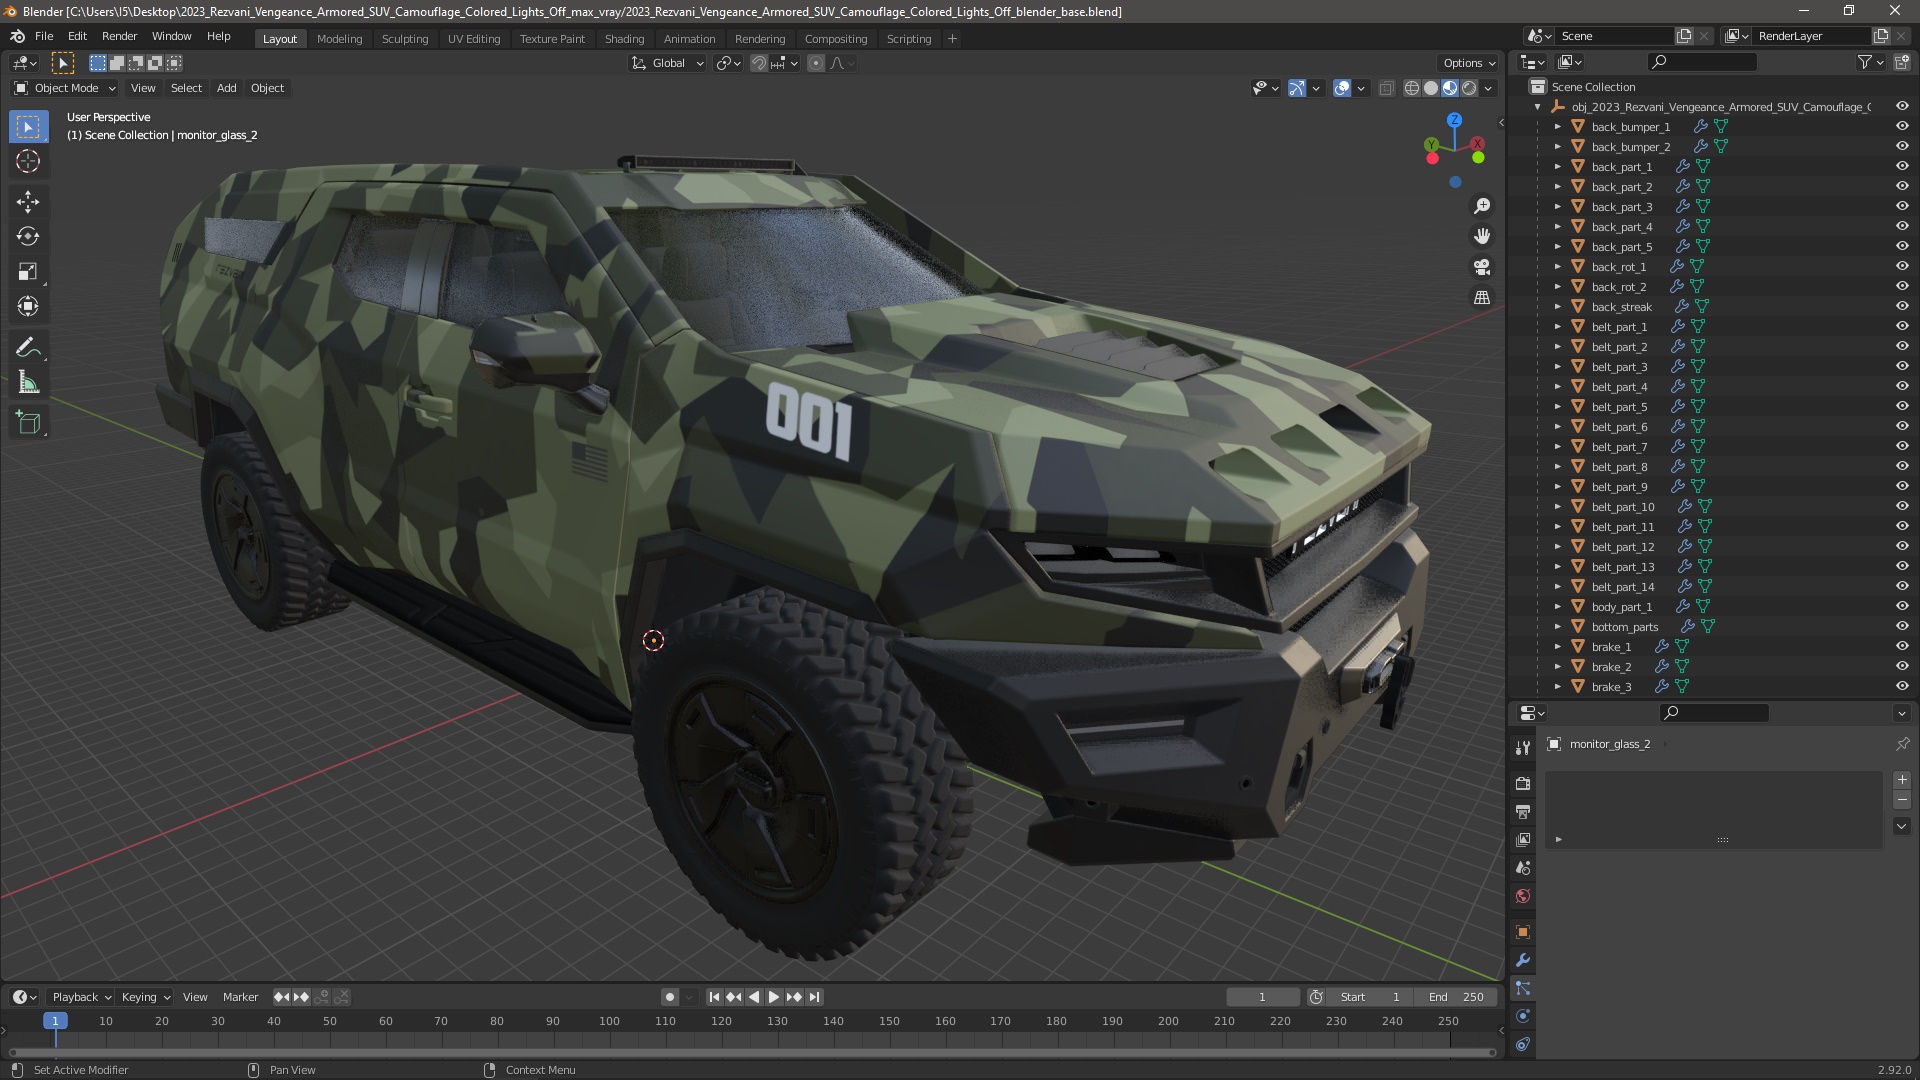Hide body_part_1 in the outliner
This screenshot has width=1920, height=1080.
pos(1902,607)
